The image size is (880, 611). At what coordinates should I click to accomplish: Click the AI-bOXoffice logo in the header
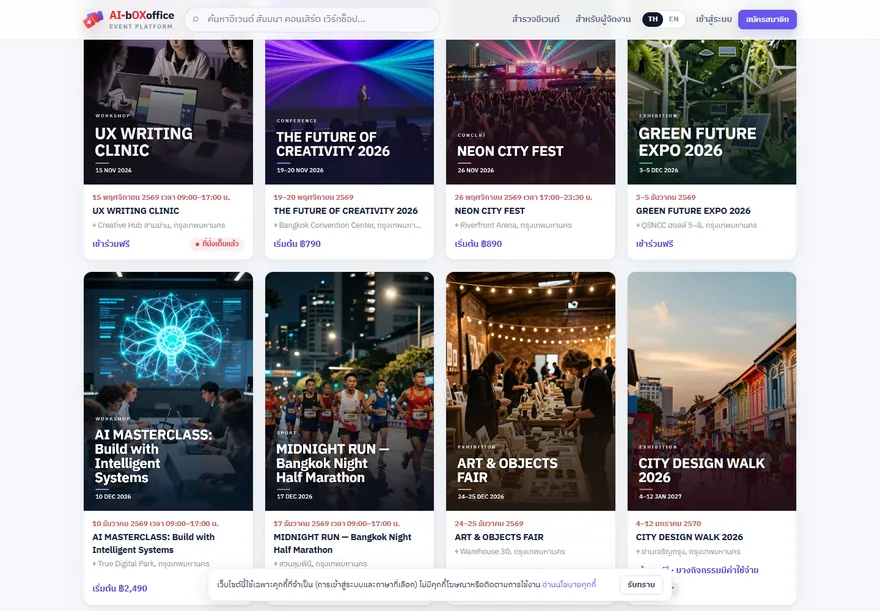129,20
